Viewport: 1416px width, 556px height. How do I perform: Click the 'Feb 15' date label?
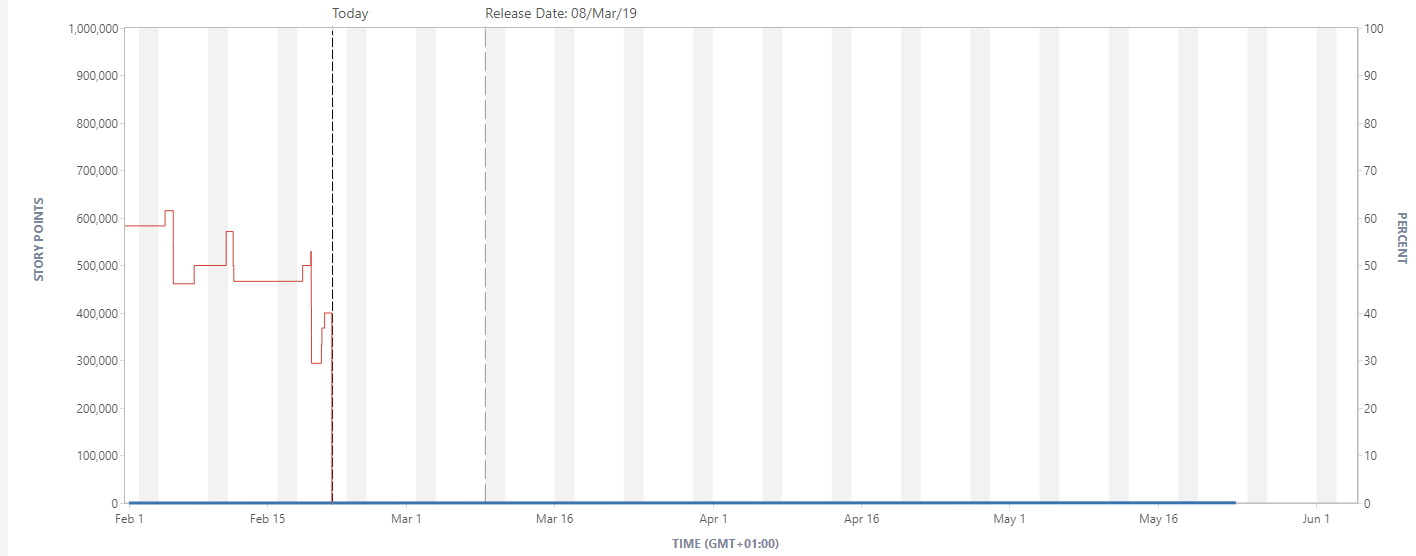(x=267, y=519)
